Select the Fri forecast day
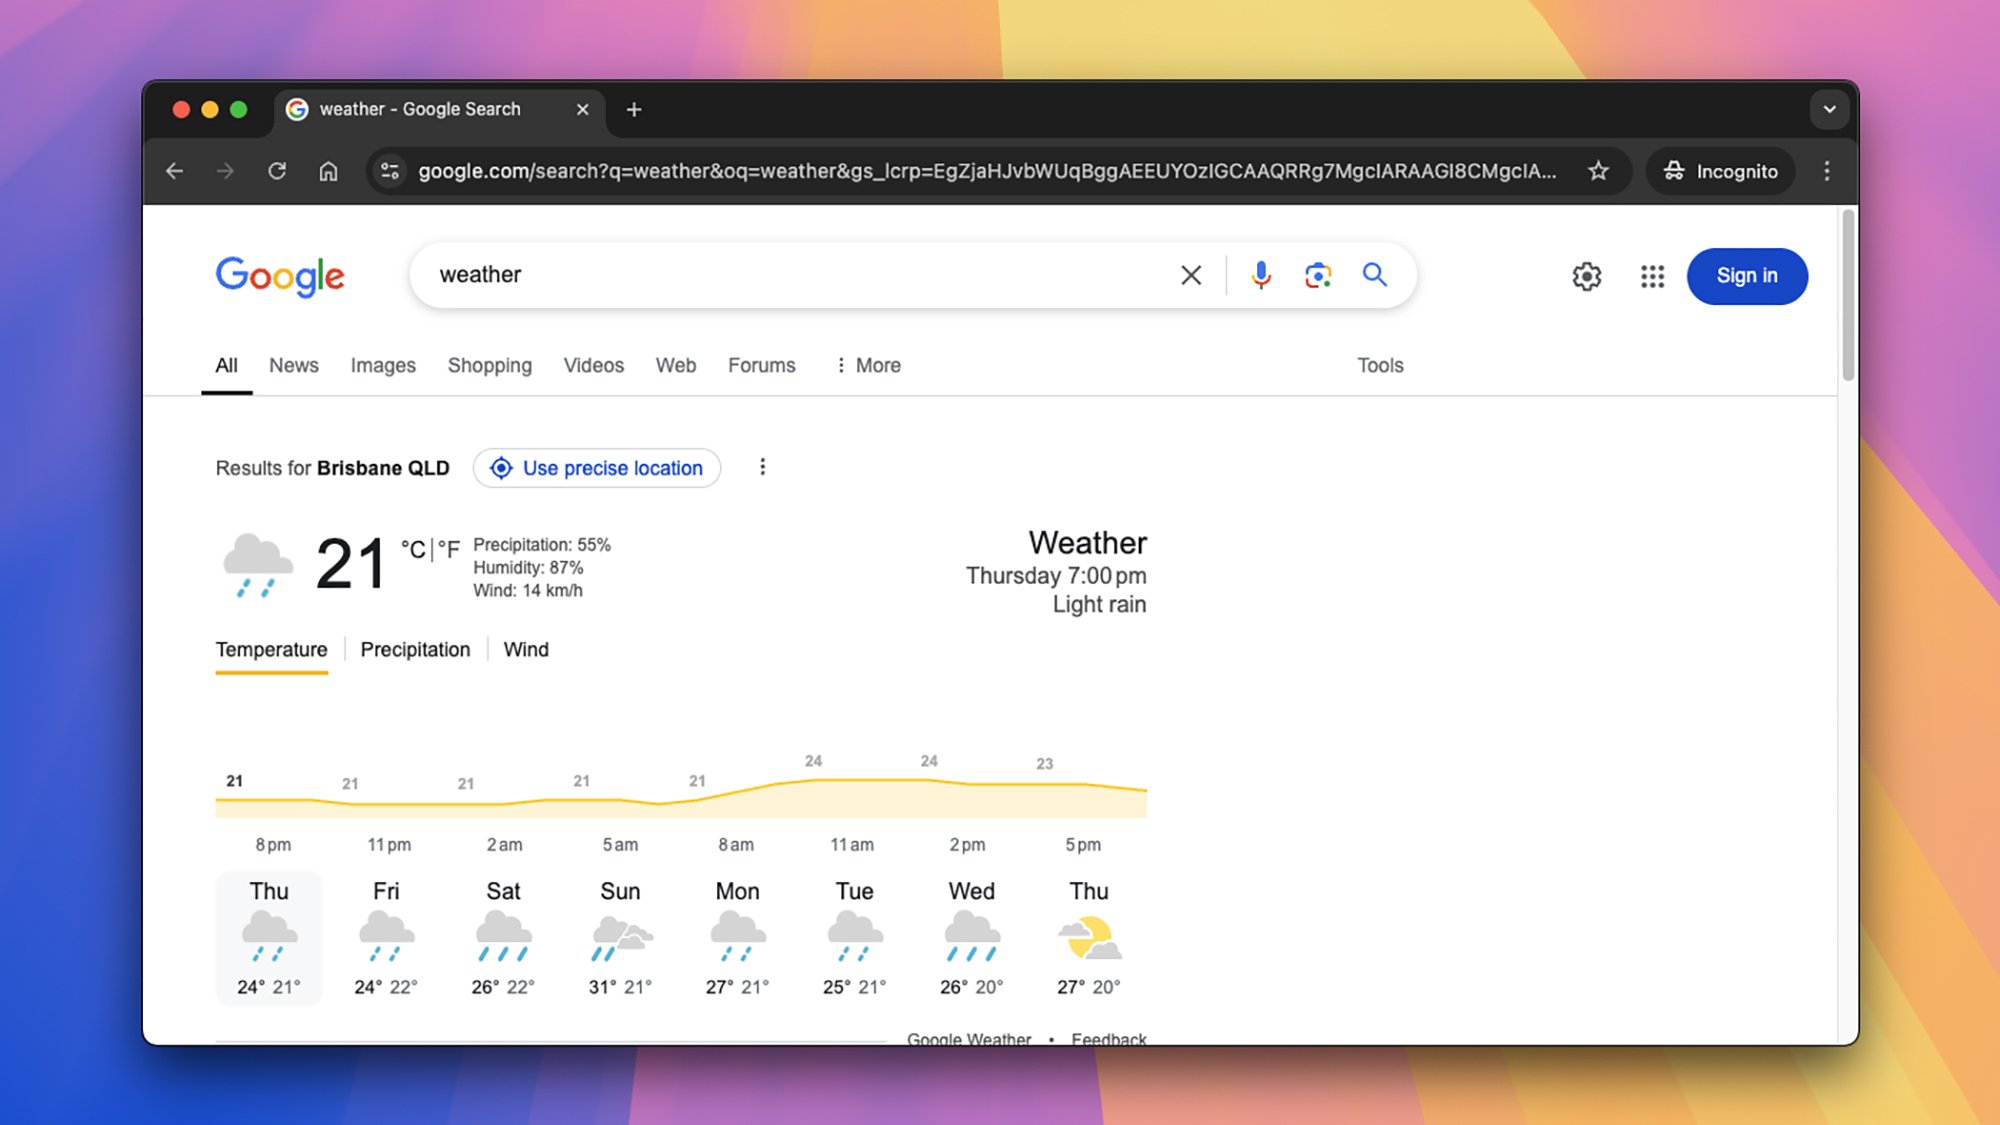 click(x=386, y=938)
